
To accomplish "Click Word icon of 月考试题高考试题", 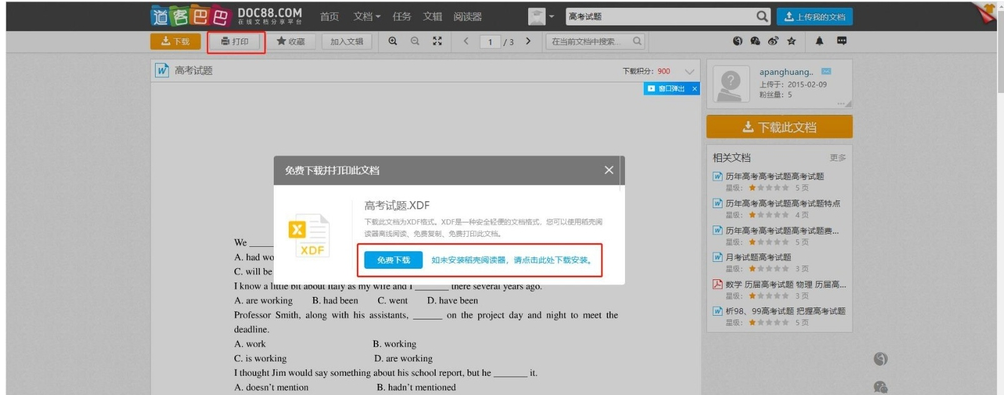I will (x=718, y=257).
